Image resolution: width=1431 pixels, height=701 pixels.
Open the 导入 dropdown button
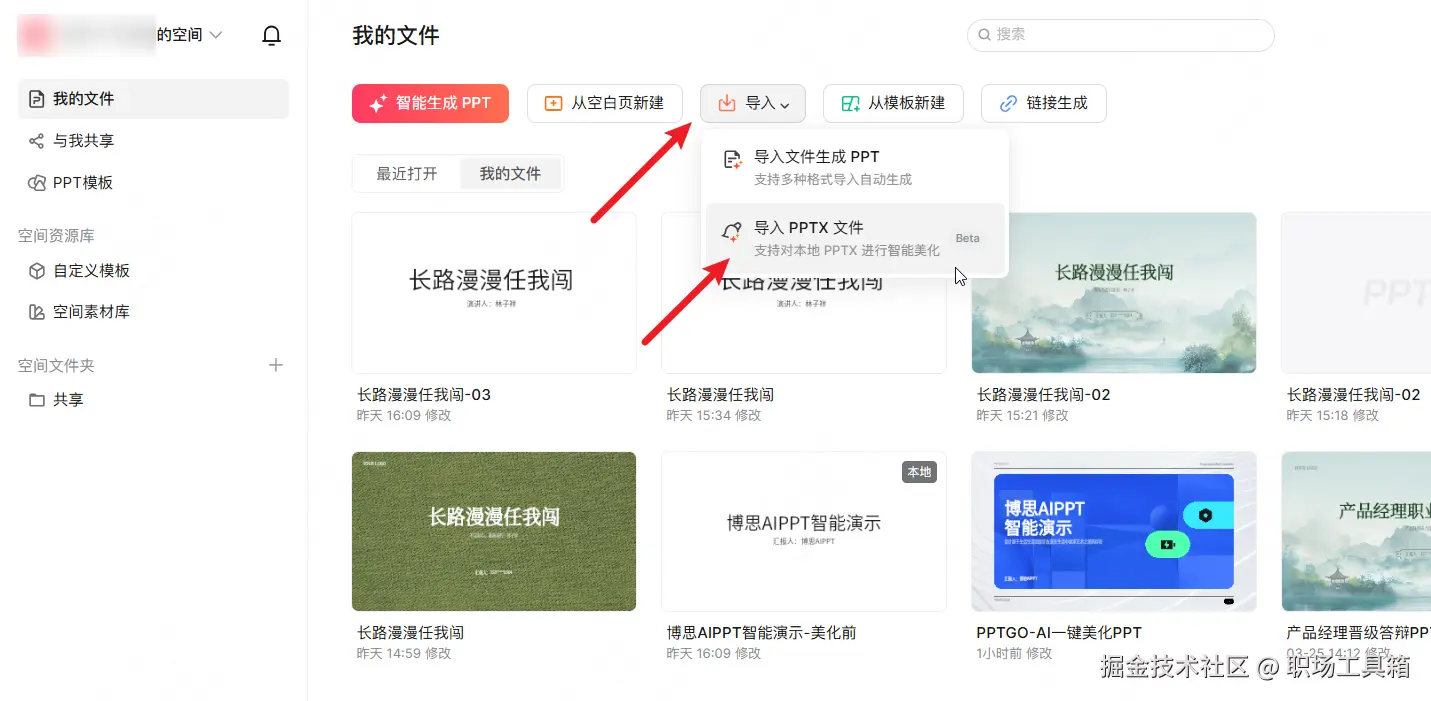pyautogui.click(x=753, y=103)
